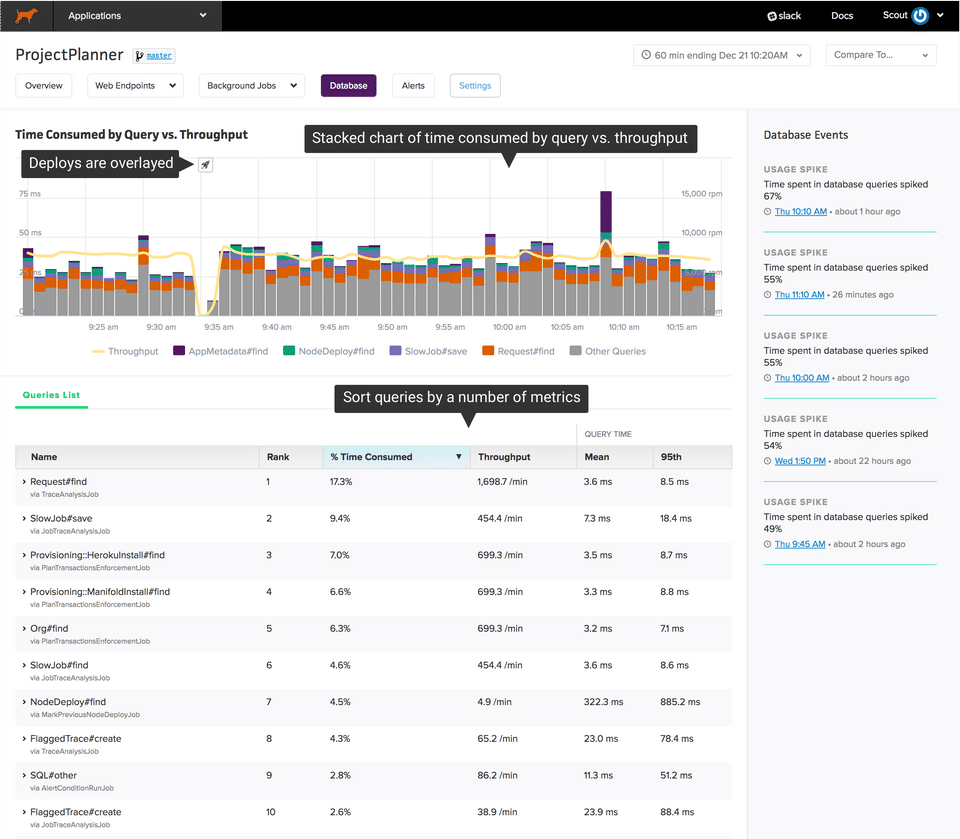The height and width of the screenshot is (839, 960).
Task: Sort the table by Throughput column header
Action: pos(504,457)
